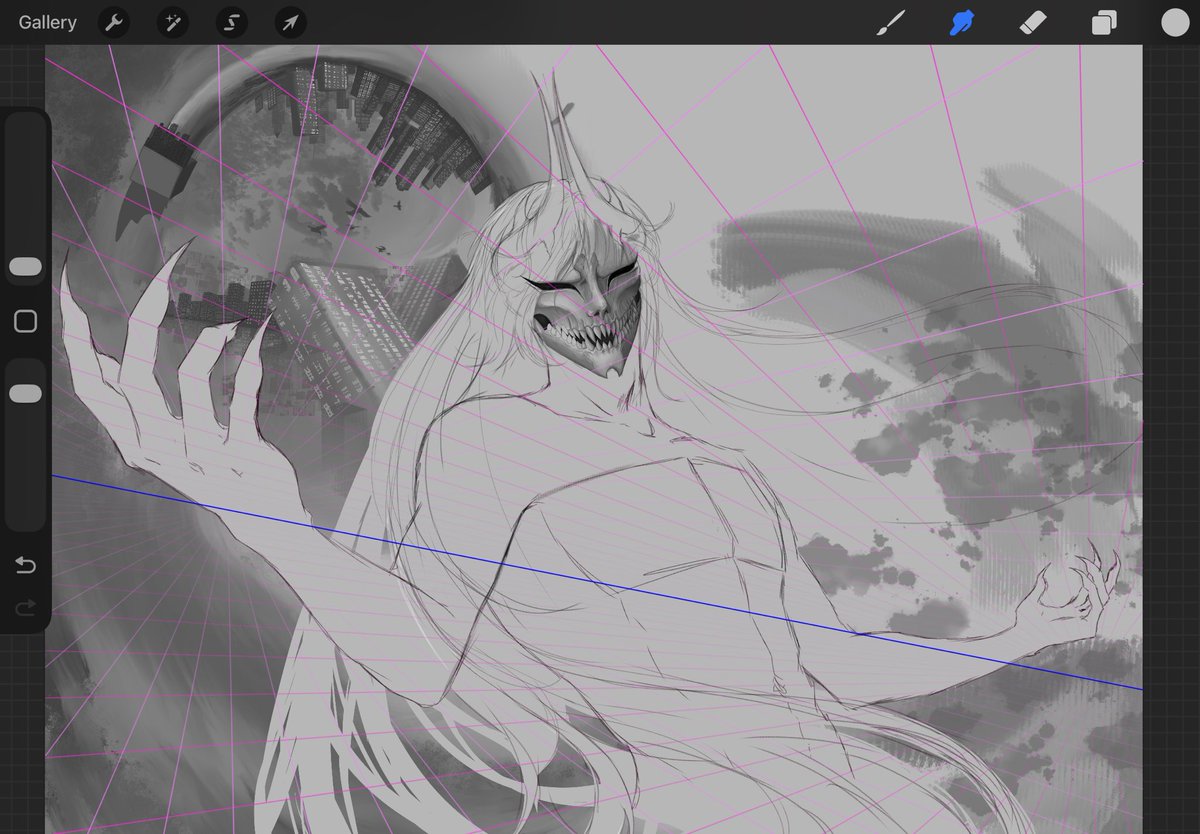Return to the Gallery
This screenshot has height=834, width=1200.
coord(47,22)
